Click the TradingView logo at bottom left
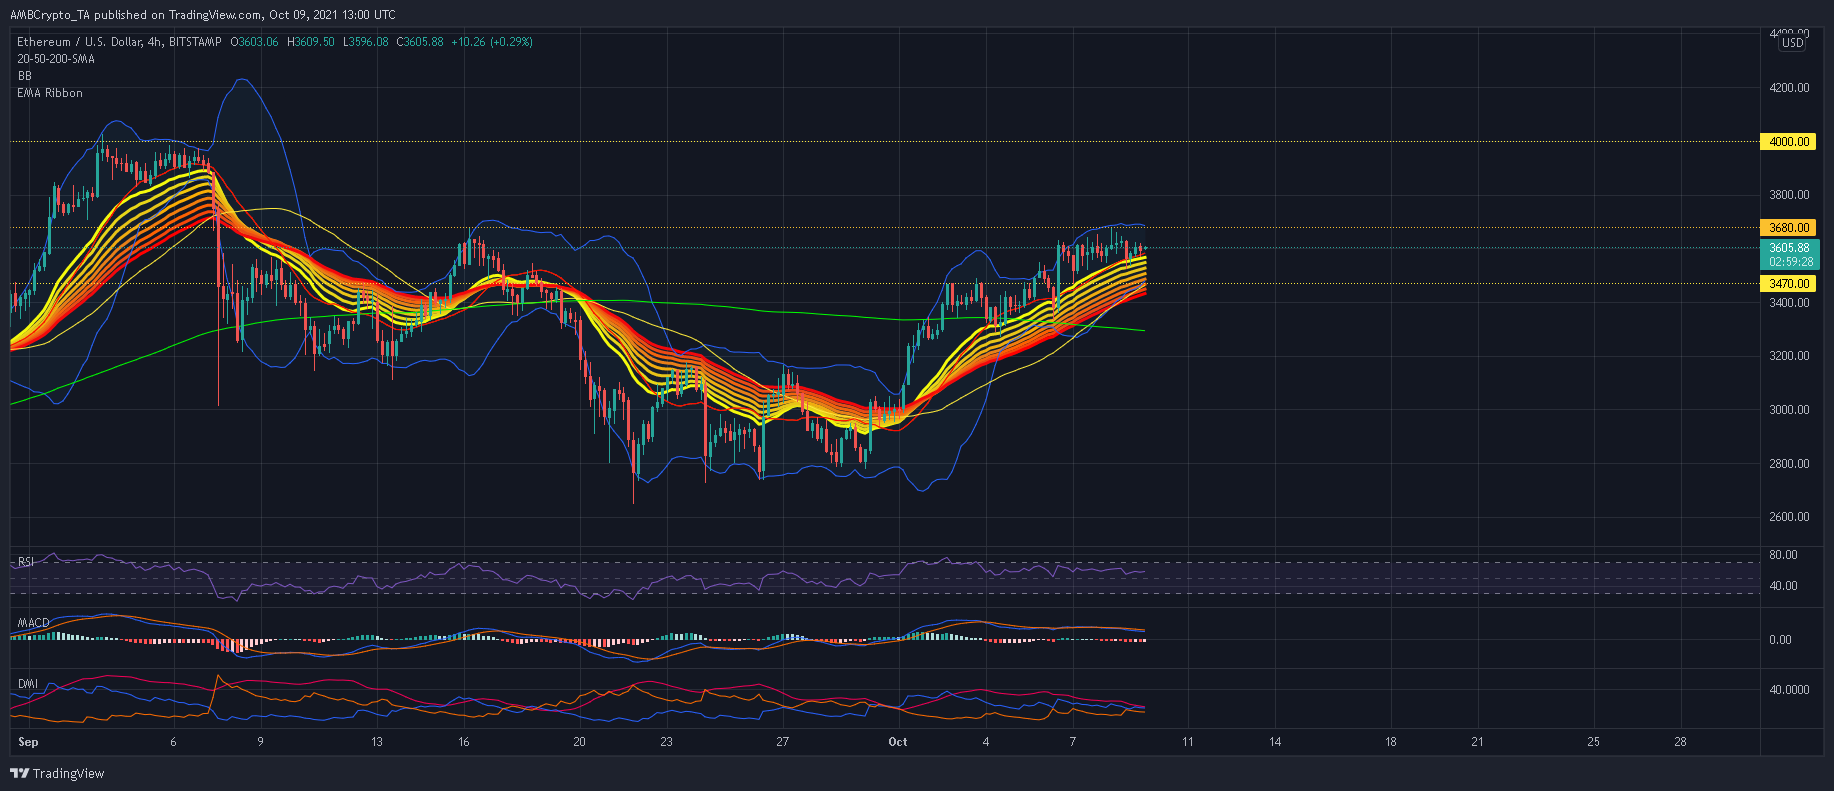 57,773
